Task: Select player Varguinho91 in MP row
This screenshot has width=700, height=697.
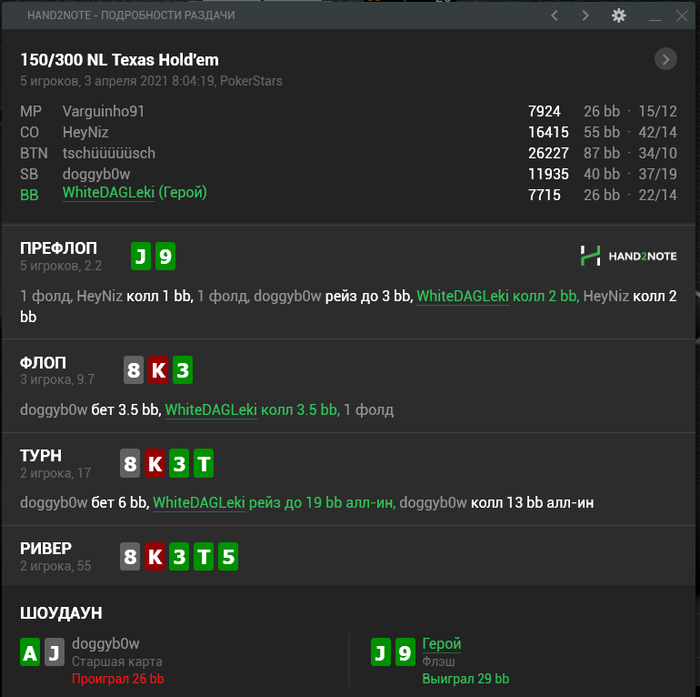Action: pyautogui.click(x=104, y=111)
